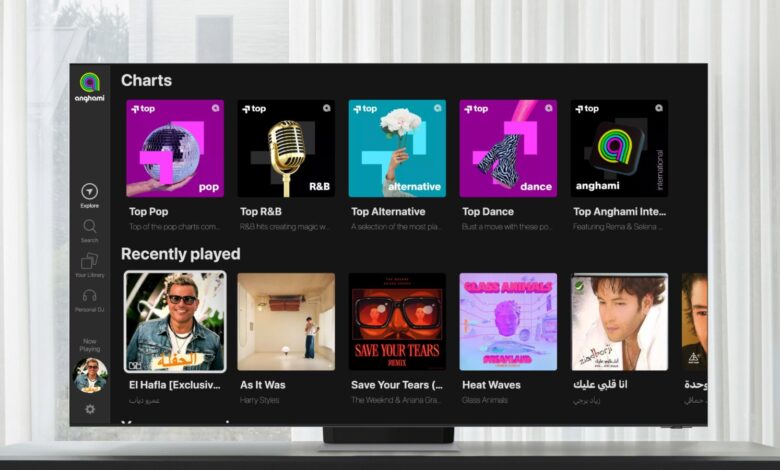Select the Top Dance title
The height and width of the screenshot is (470, 780).
point(488,211)
